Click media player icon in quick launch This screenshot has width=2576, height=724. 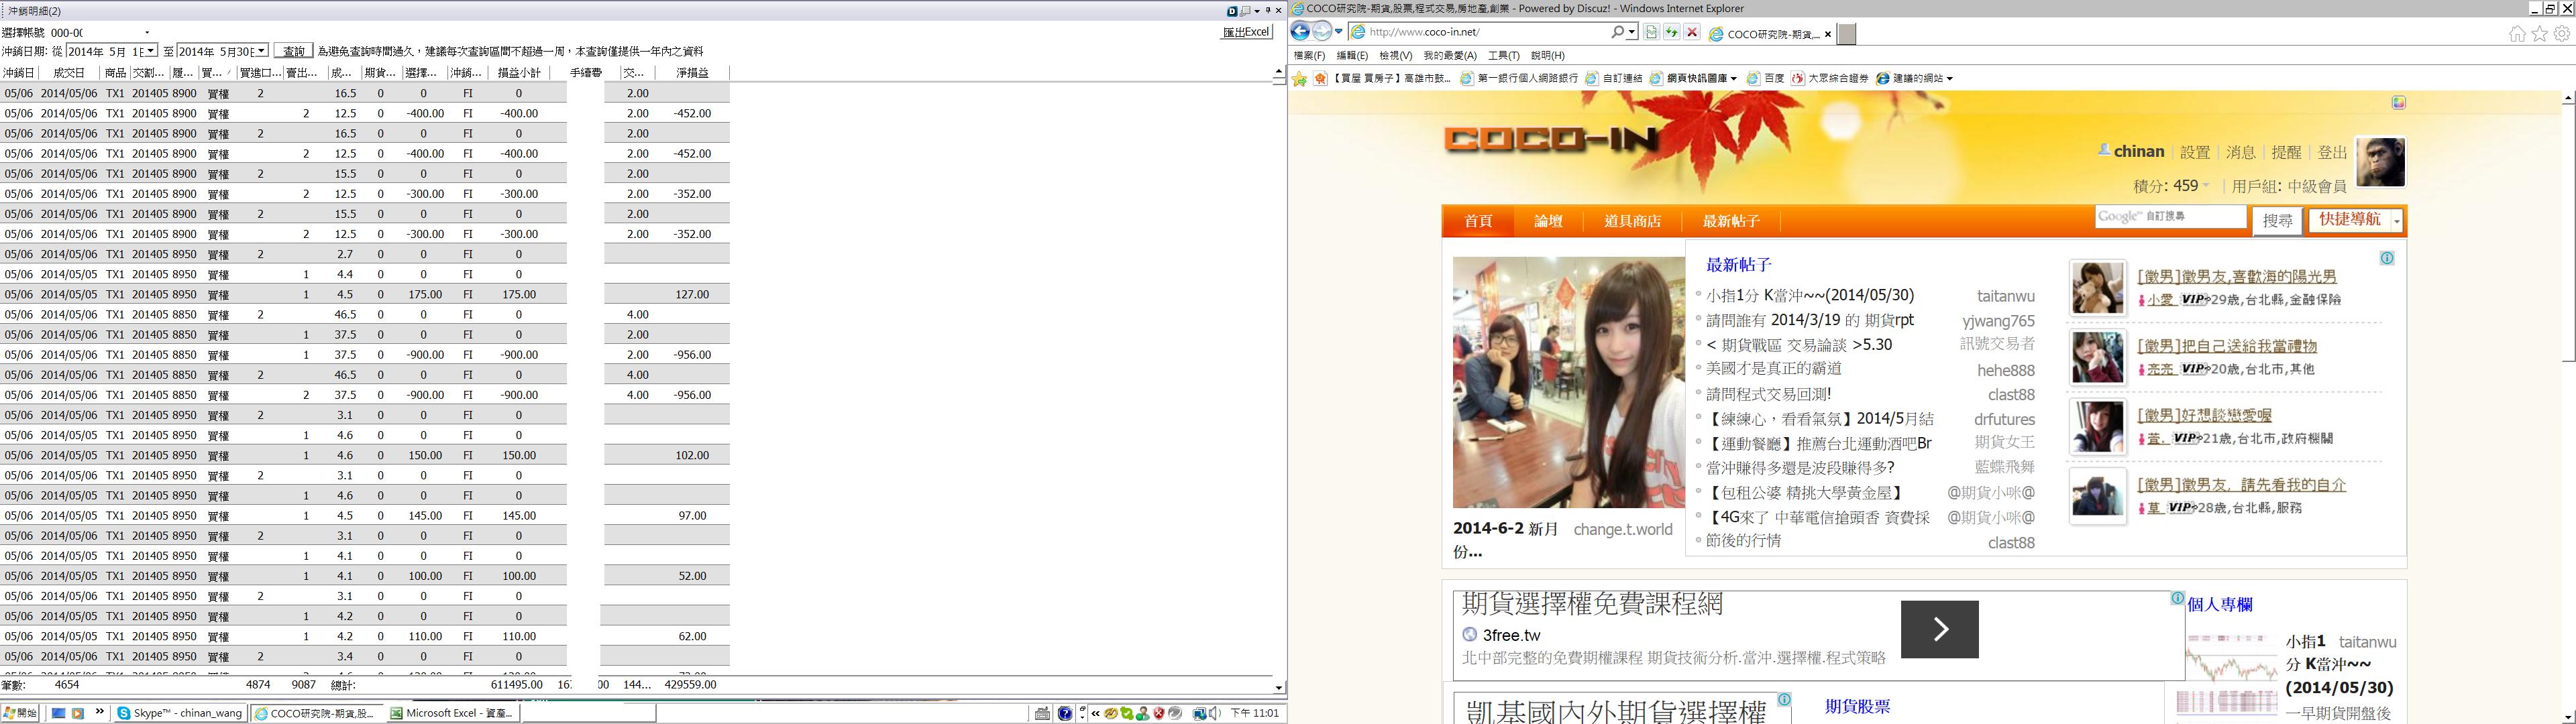click(78, 713)
